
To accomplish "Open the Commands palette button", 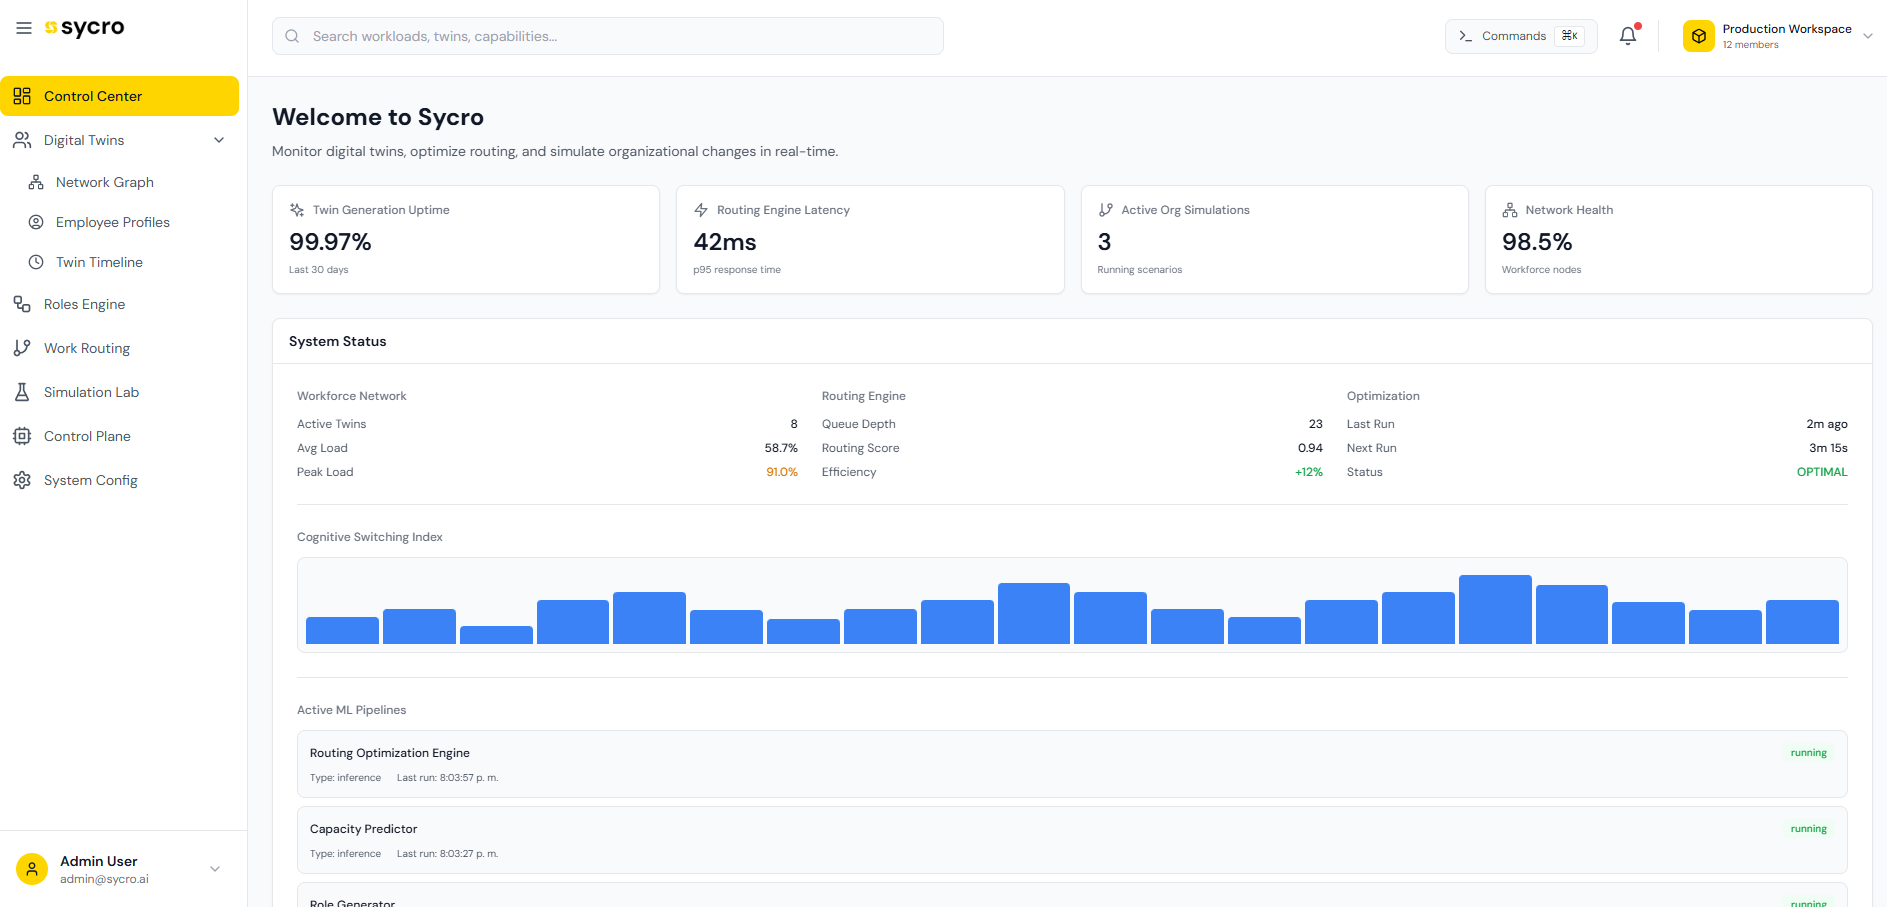I will point(1520,35).
